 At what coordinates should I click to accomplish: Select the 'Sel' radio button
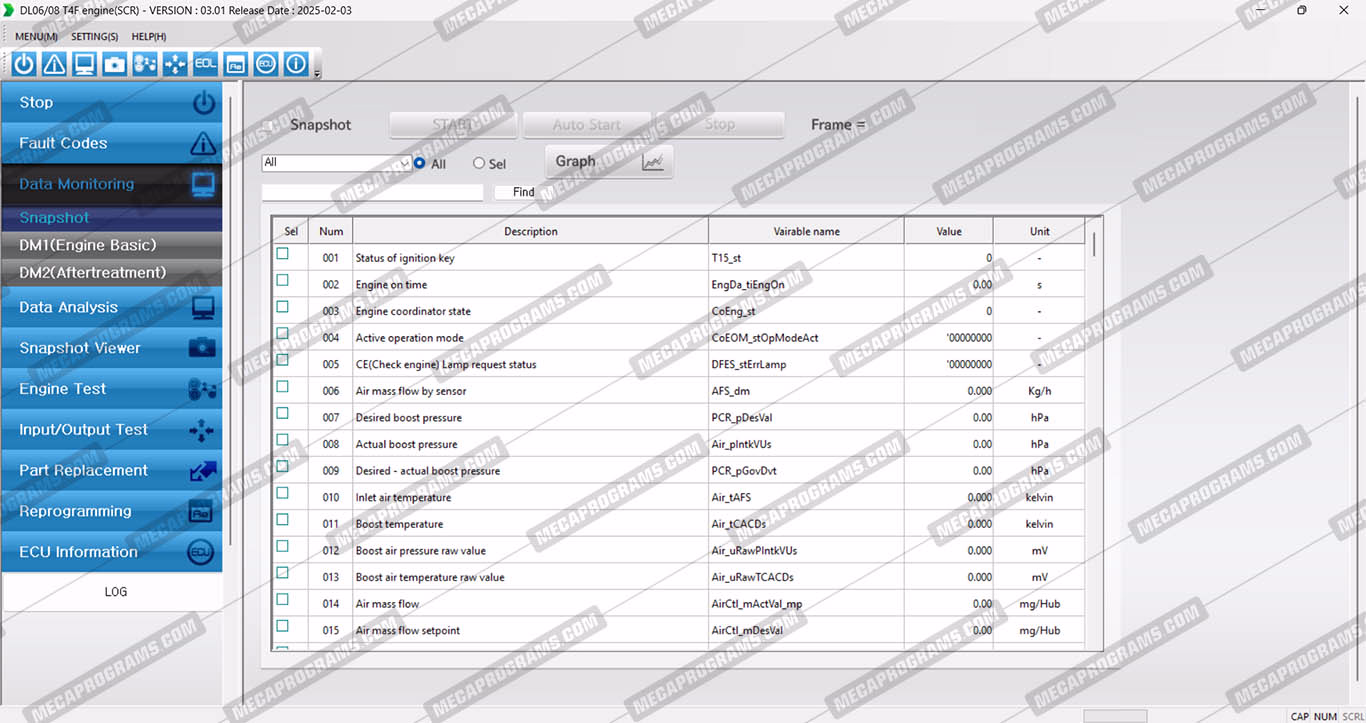coord(479,163)
